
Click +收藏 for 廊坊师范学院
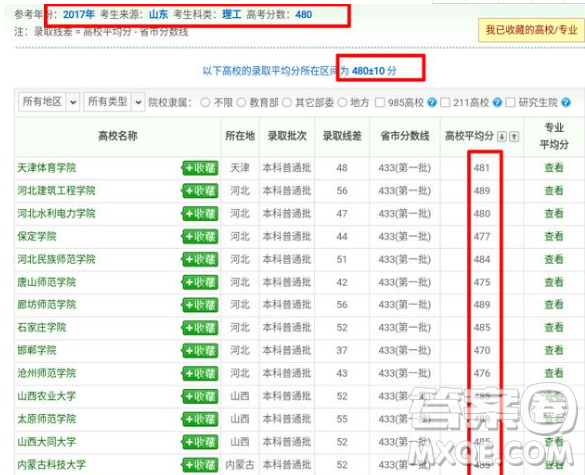[200, 305]
